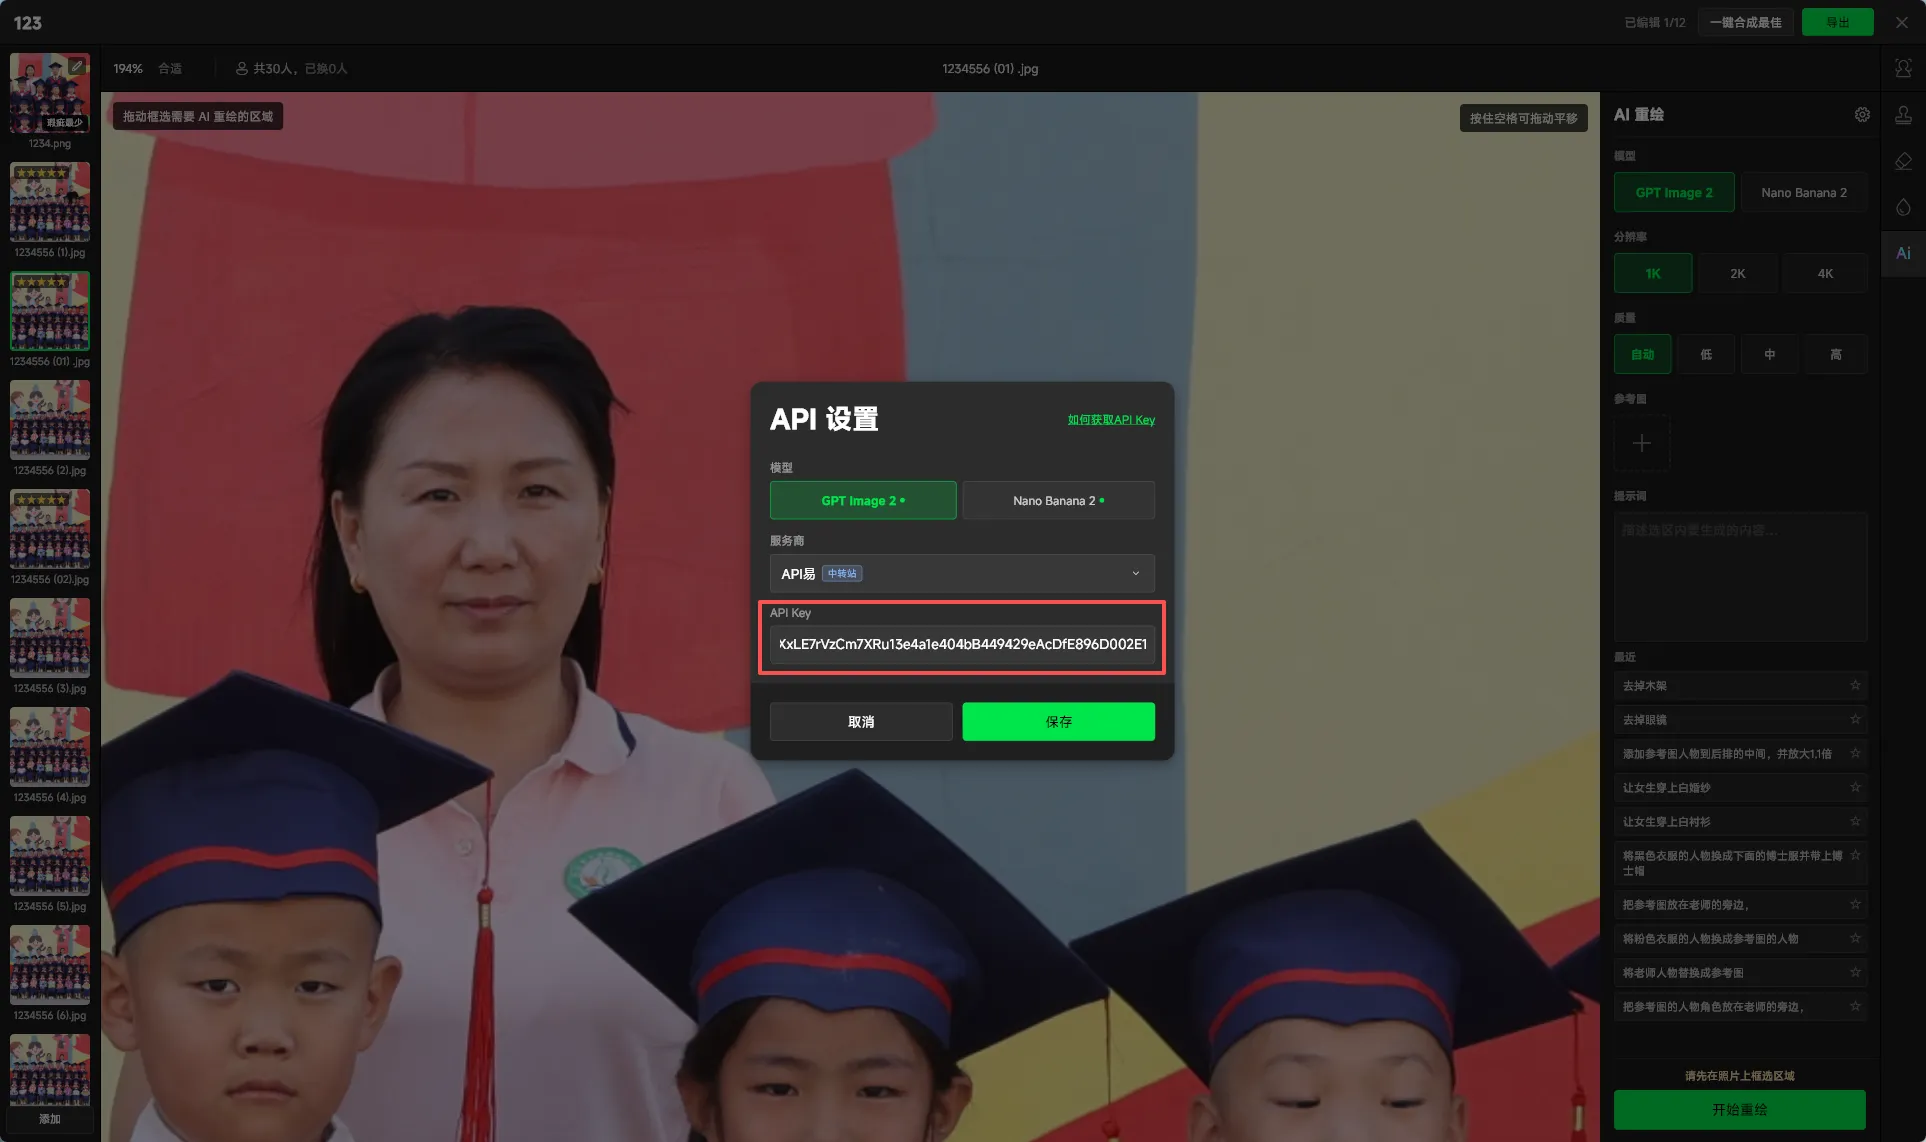Viewport: 1926px width, 1142px height.
Task: Click the person count icon in toolbar
Action: click(242, 69)
